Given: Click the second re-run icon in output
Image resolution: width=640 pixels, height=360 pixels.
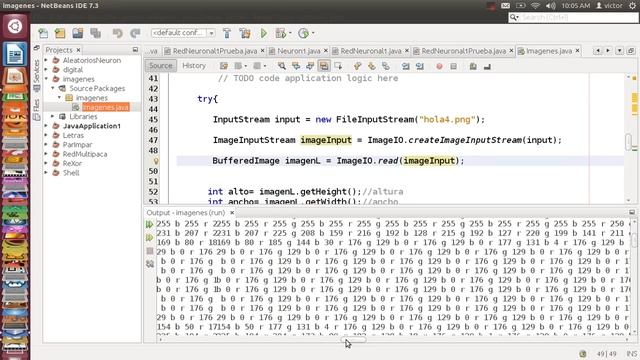Looking at the screenshot, I should (149, 237).
